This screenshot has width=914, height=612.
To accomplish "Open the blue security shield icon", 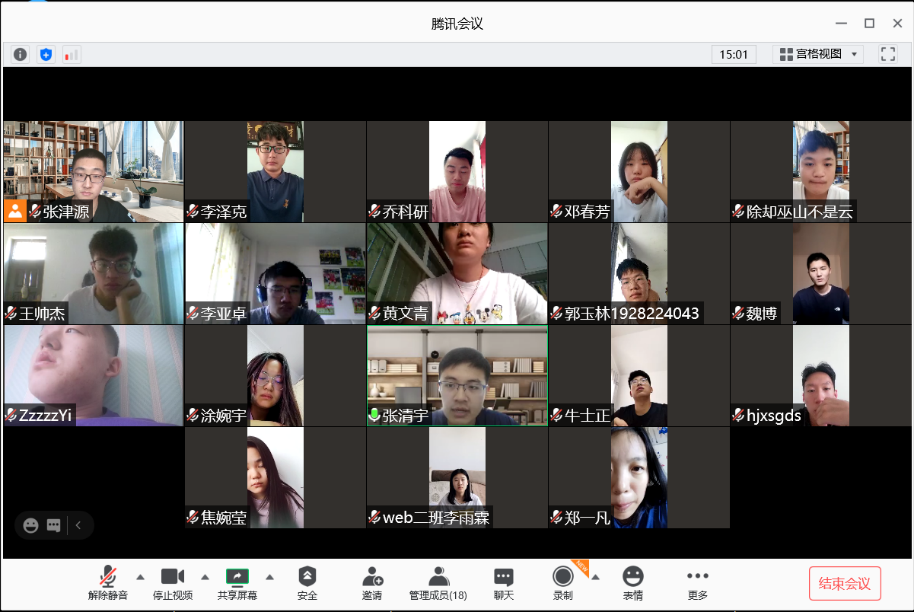I will 45,54.
